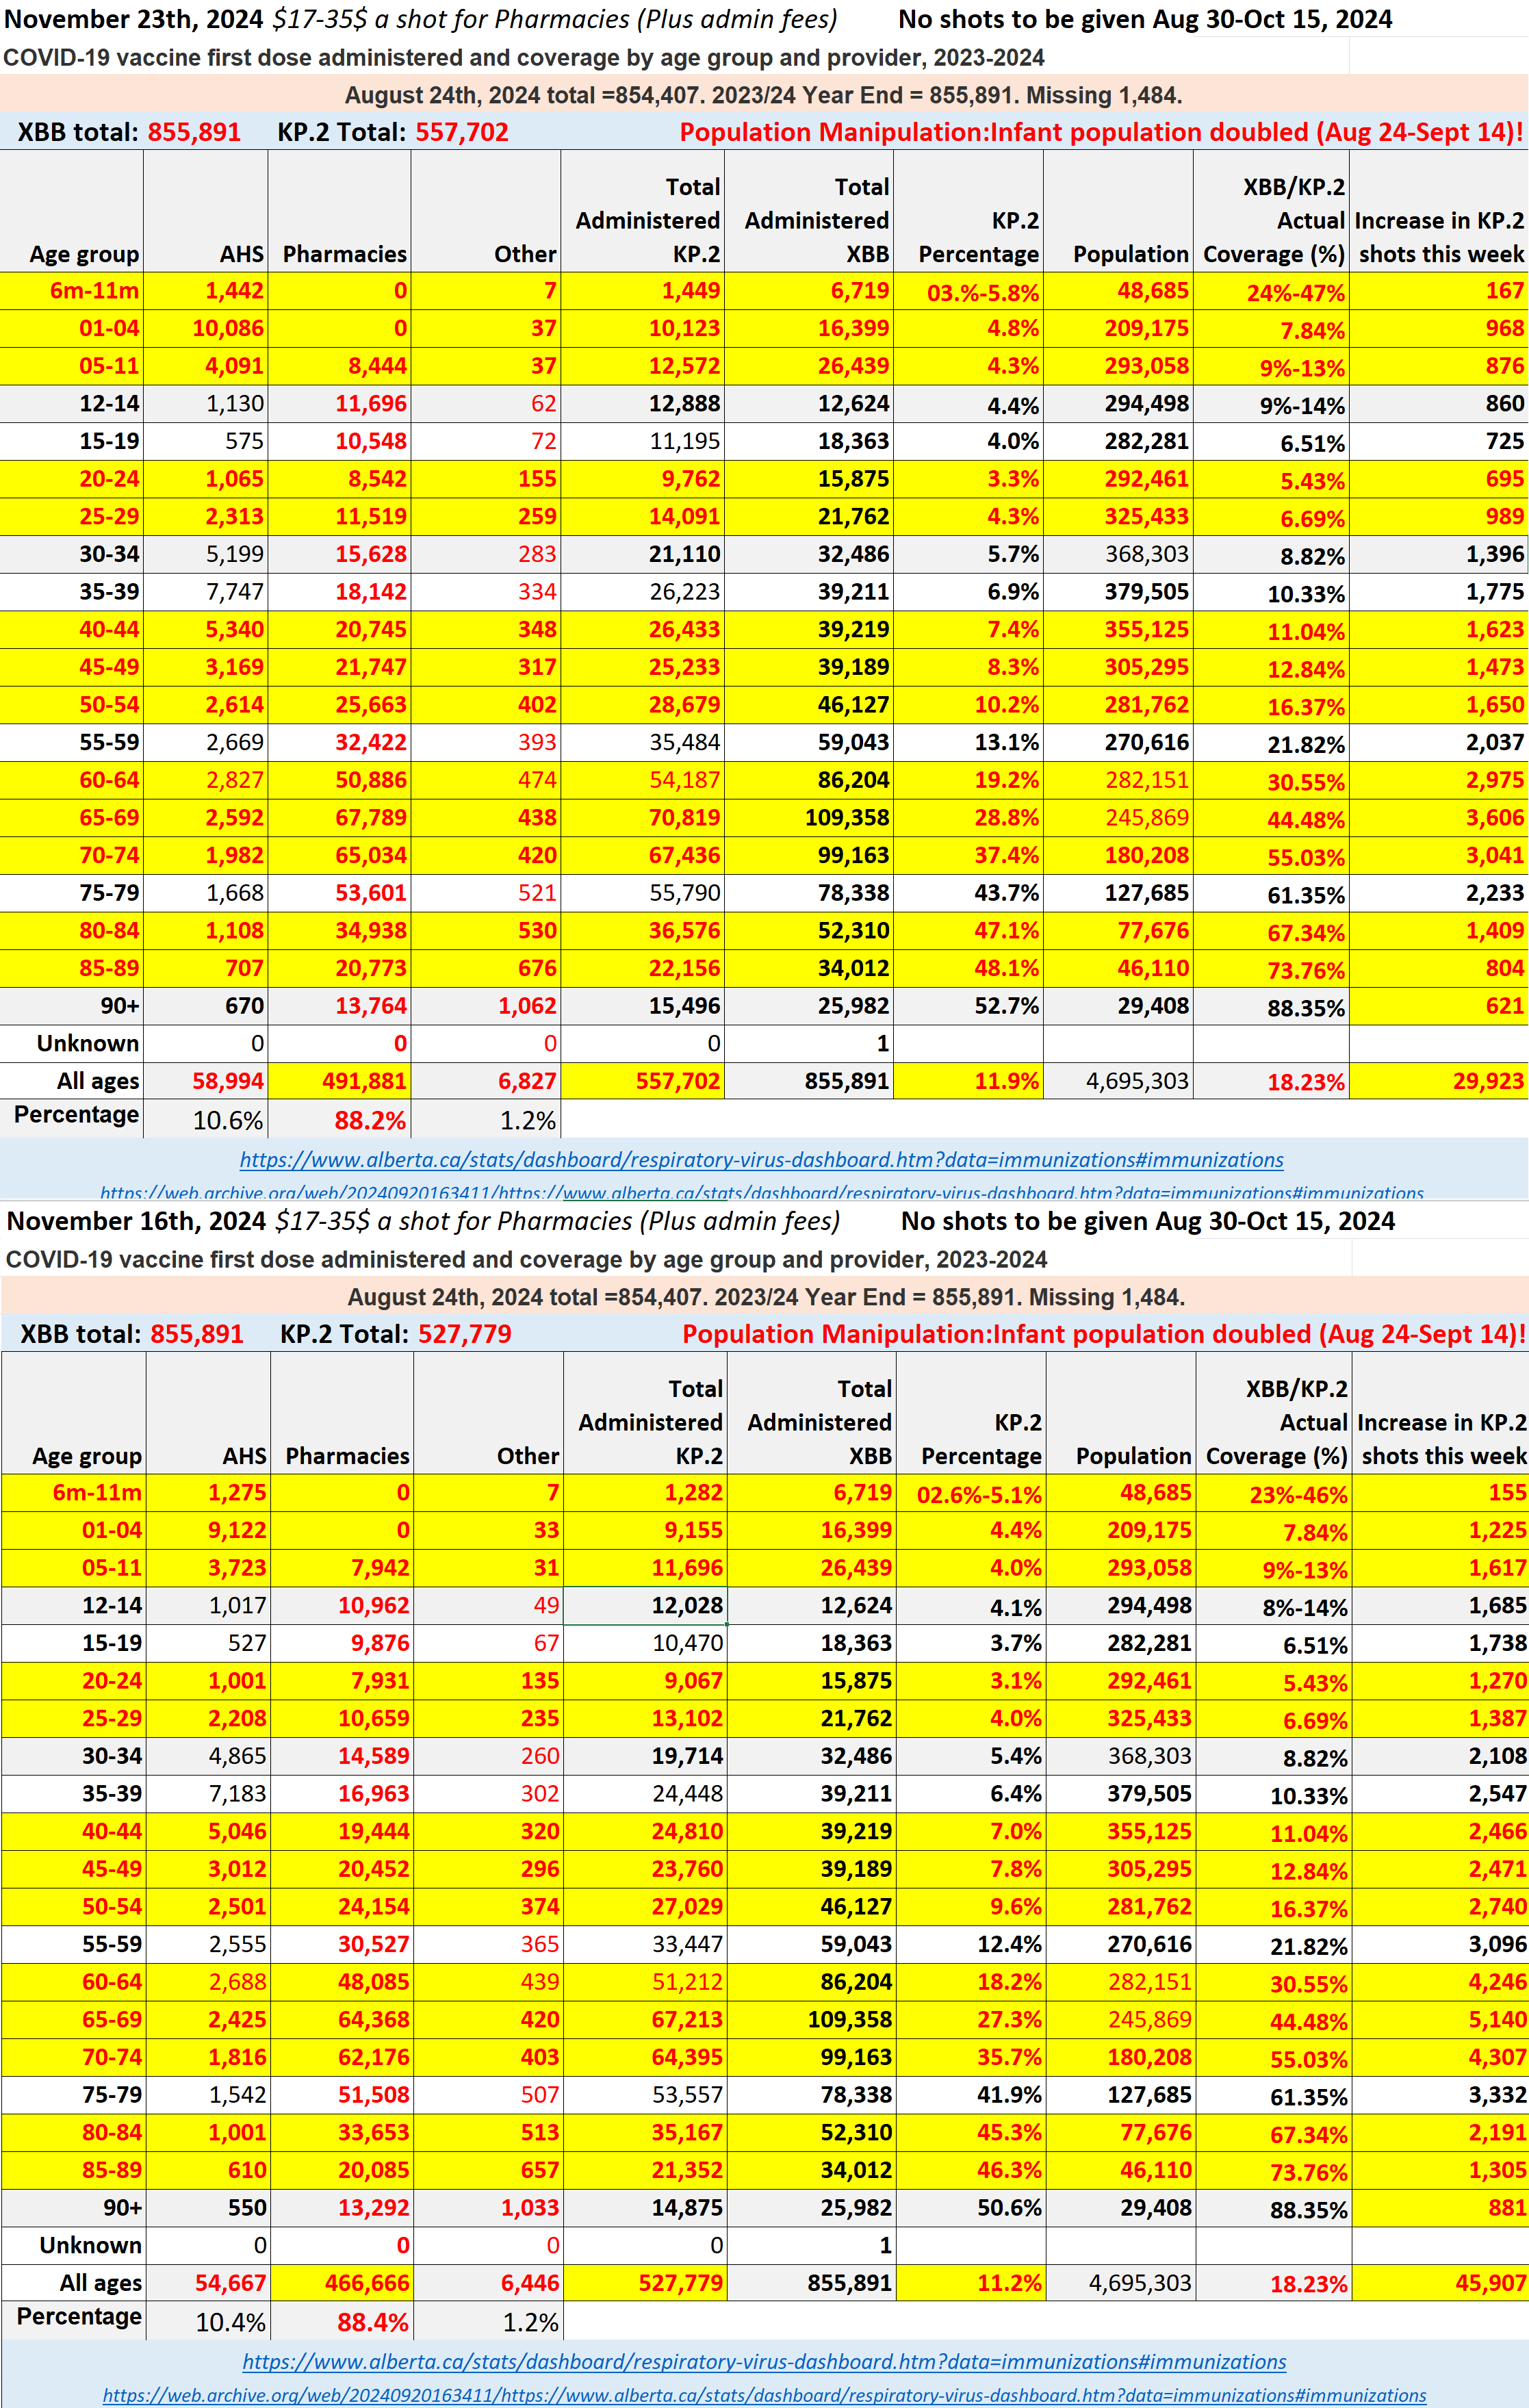Select KP.2 value 27,029
Screen dimensions: 1529x2408
pos(646,1907)
